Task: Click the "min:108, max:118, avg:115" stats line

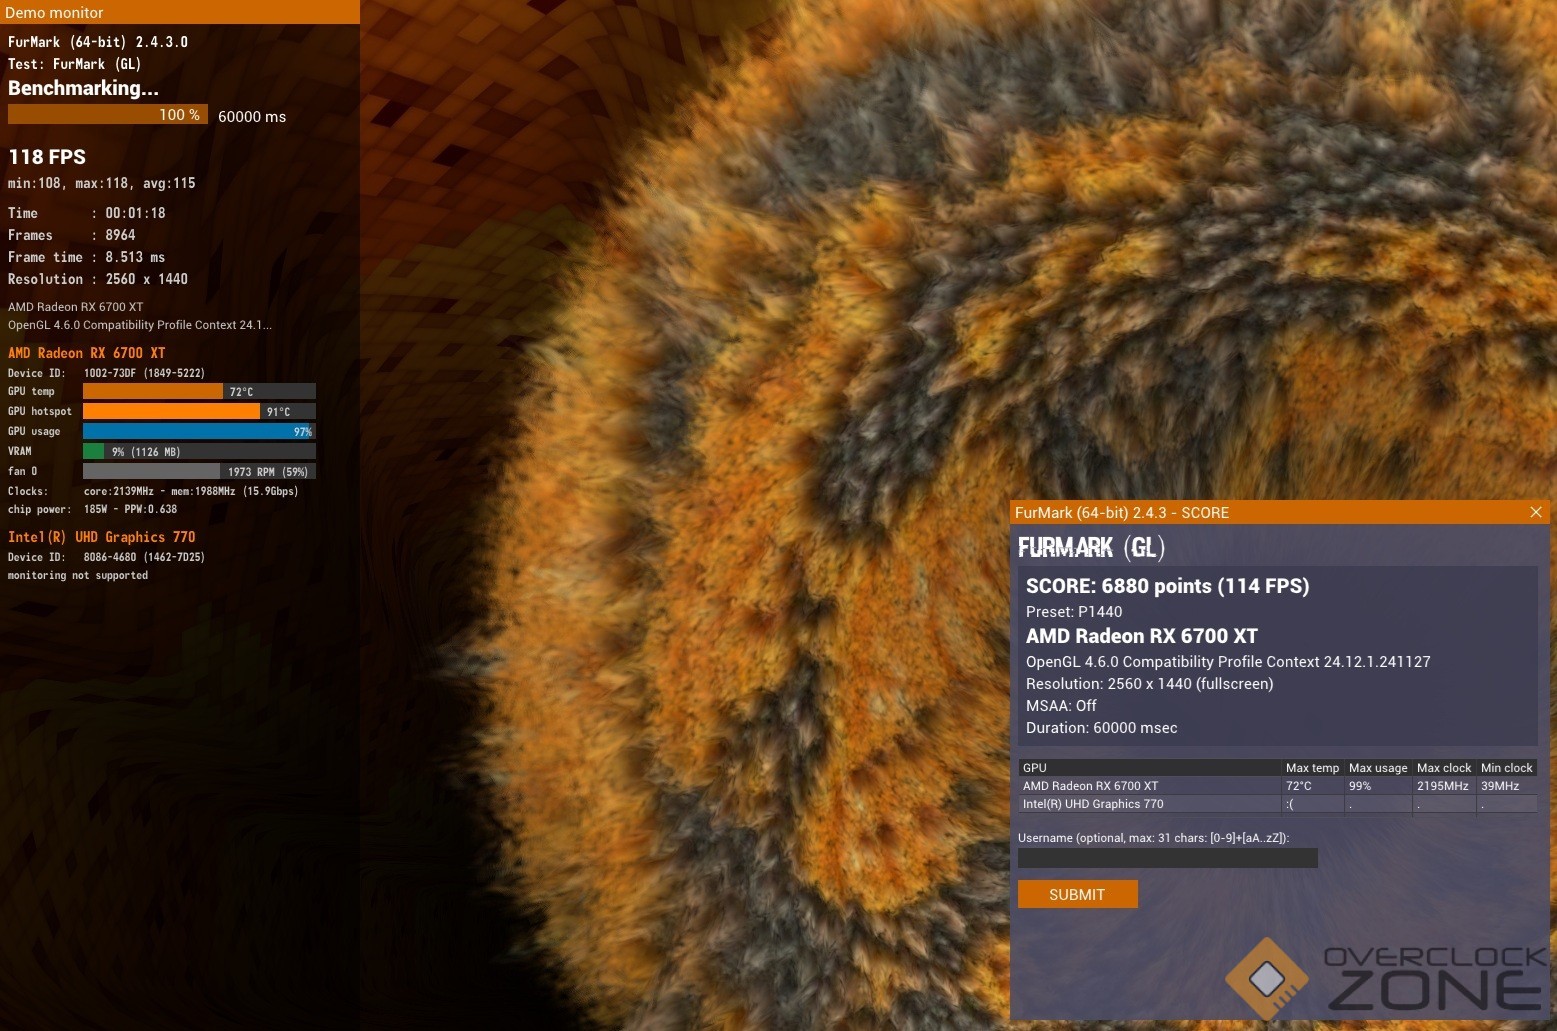Action: click(x=102, y=183)
